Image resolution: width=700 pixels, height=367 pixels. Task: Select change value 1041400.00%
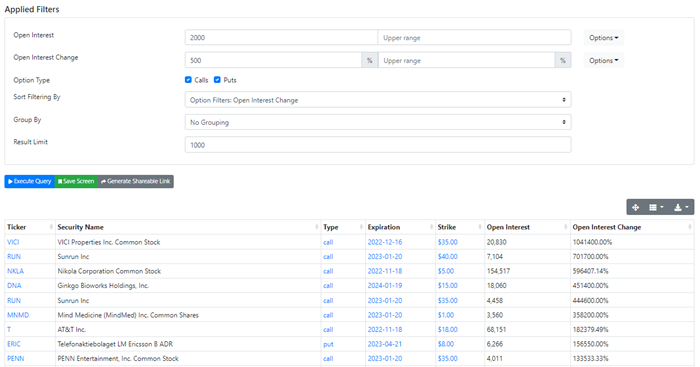point(592,242)
